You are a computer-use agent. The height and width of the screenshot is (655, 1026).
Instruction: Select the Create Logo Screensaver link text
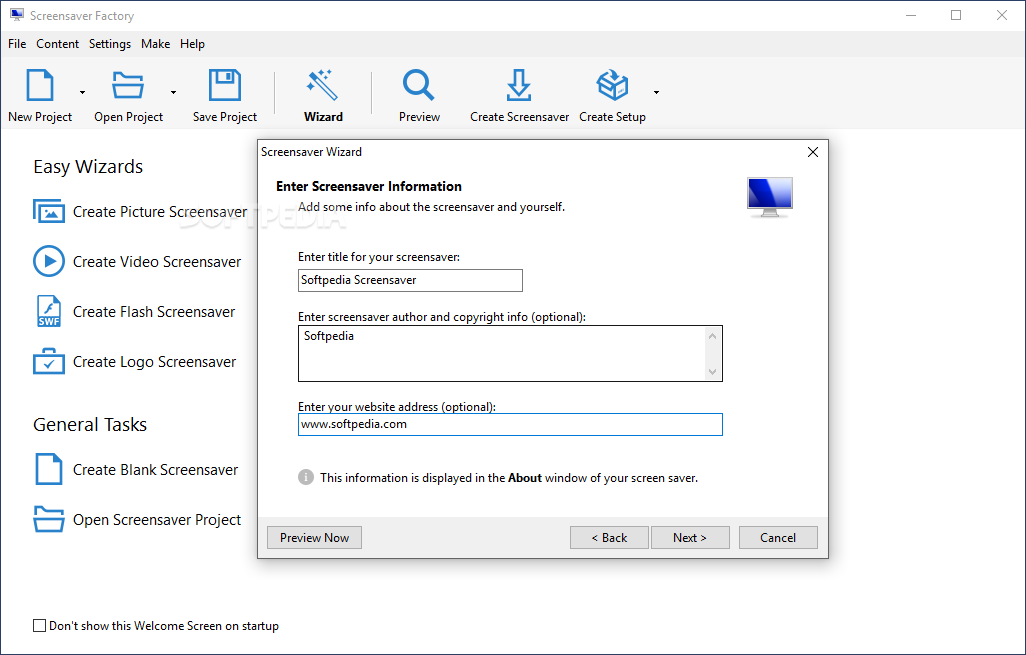coord(154,362)
